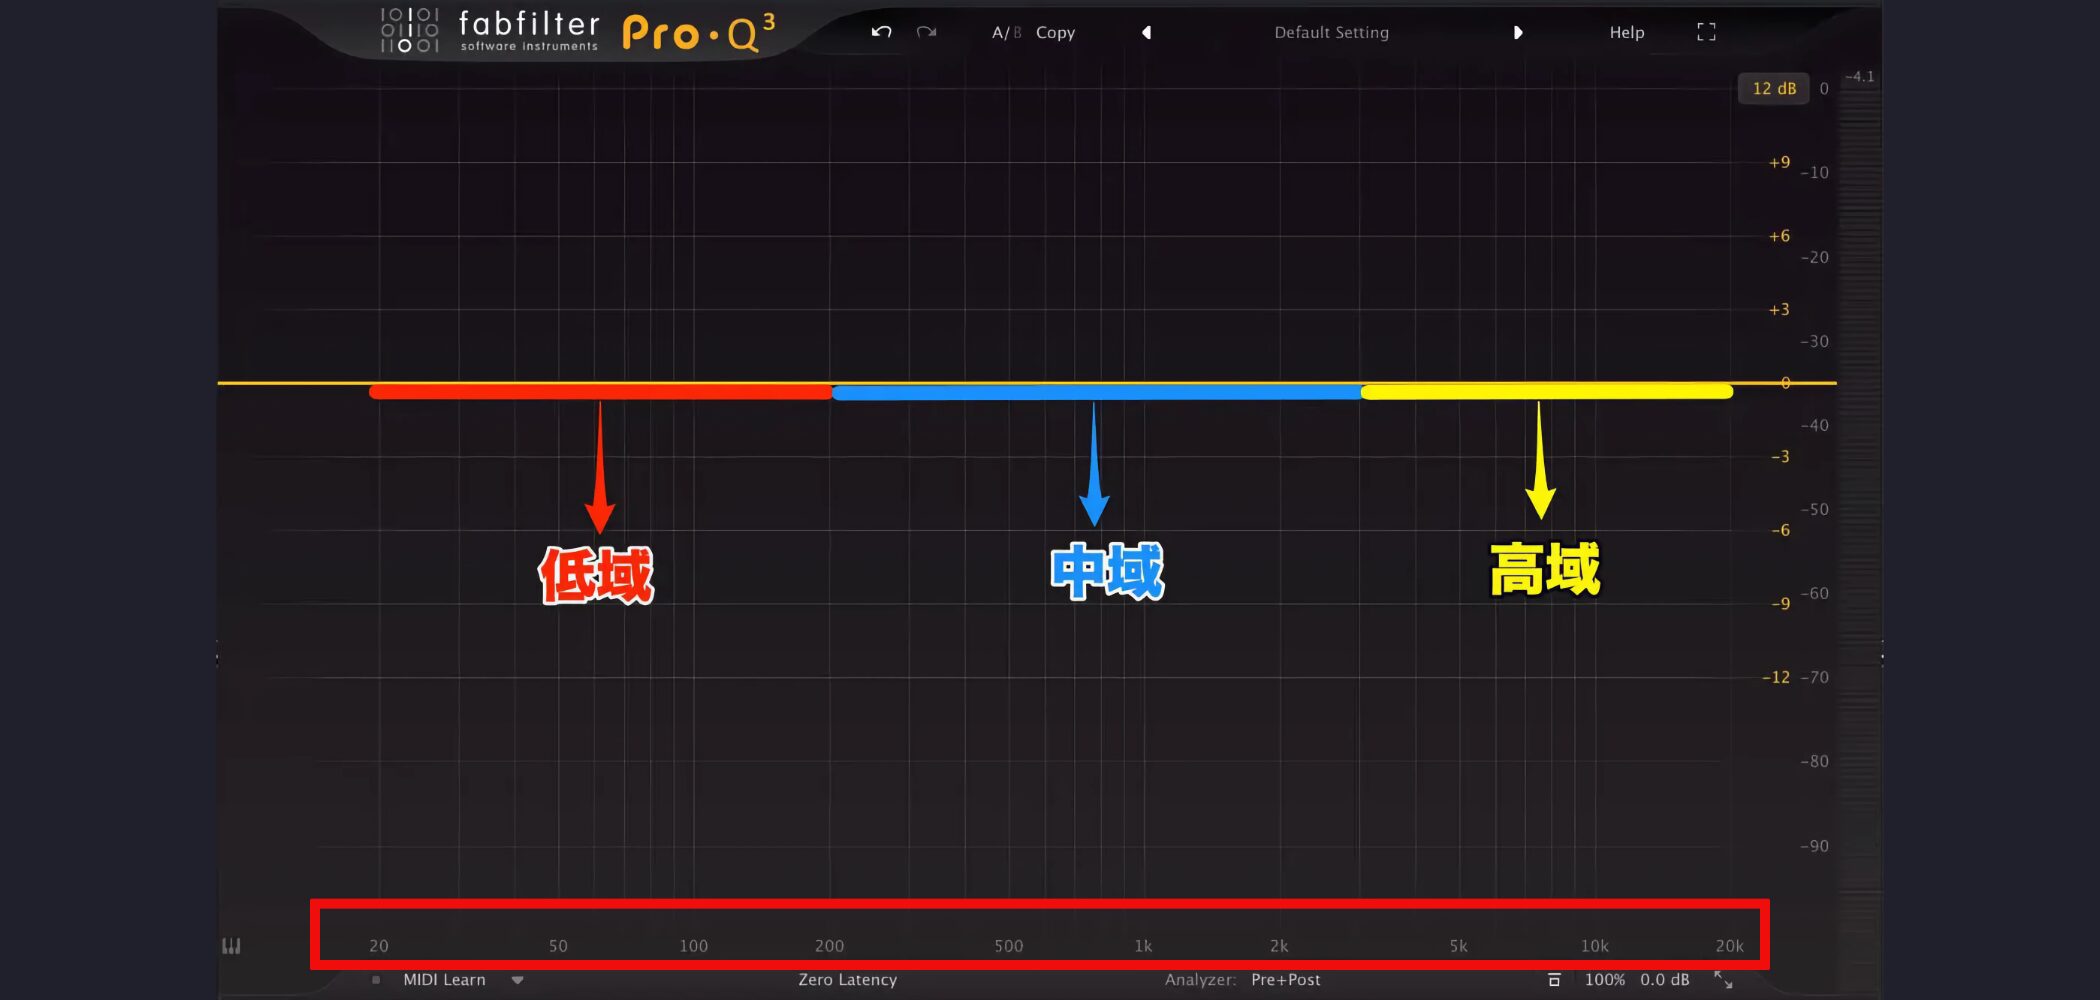Click the yellow EQ curve at 0 dB

(x=1026, y=382)
